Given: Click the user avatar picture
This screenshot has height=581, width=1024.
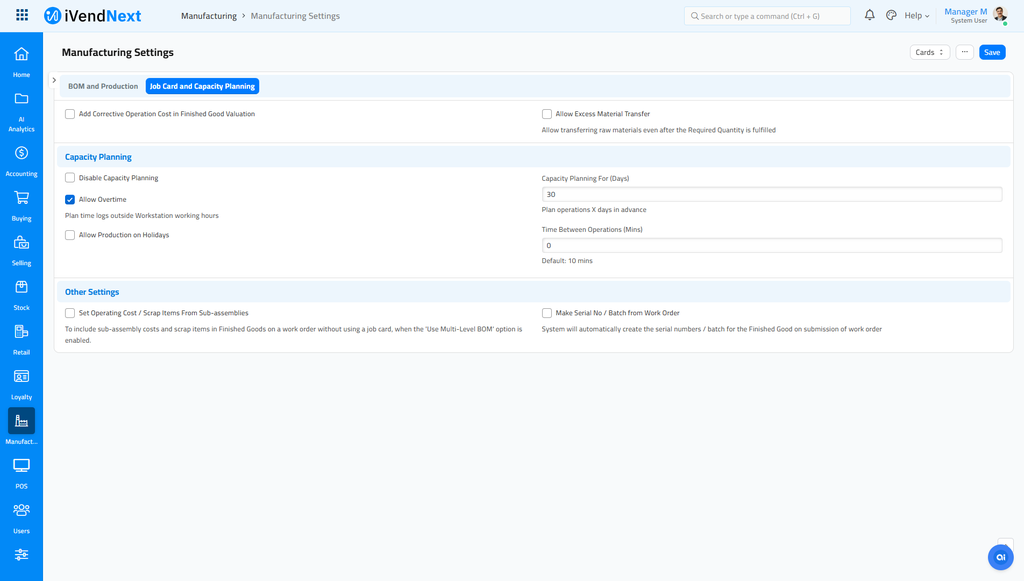Looking at the screenshot, I should point(1000,14).
